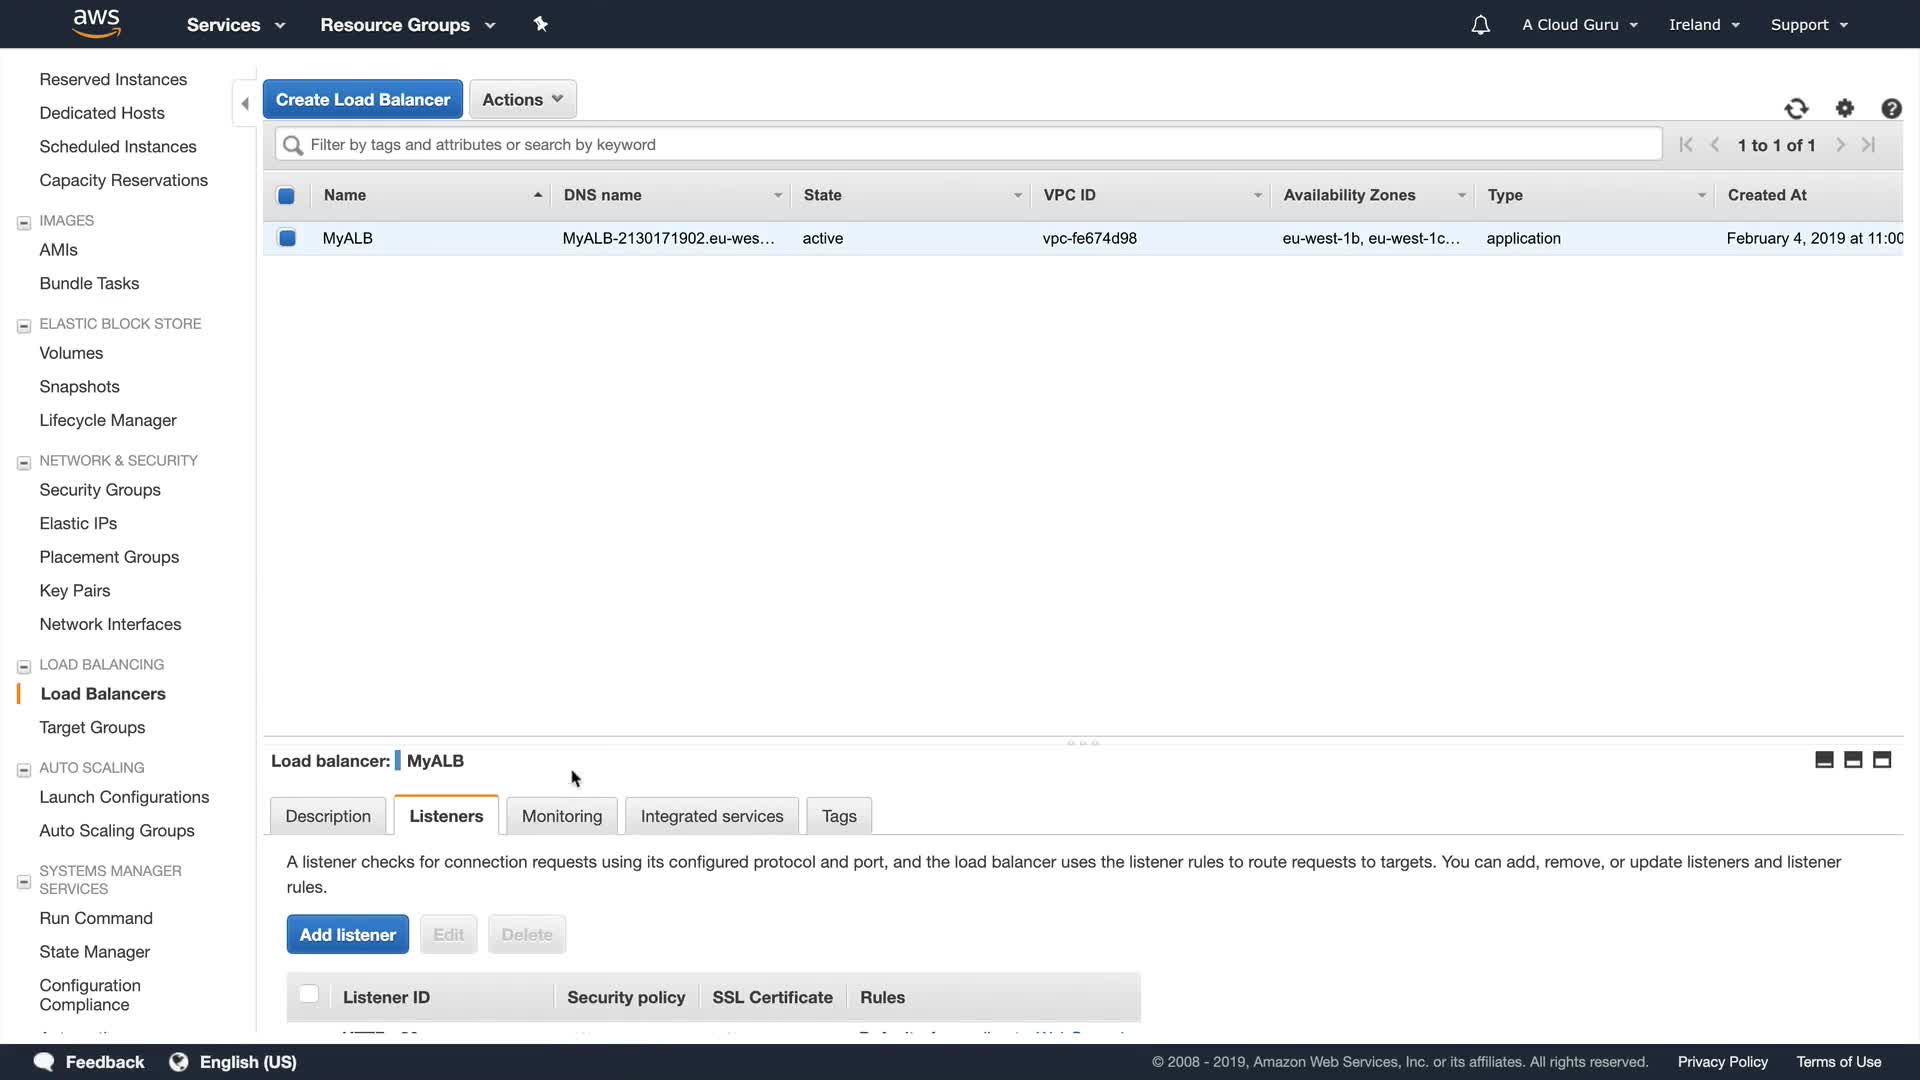Click the Add listener button
1920x1080 pixels.
tap(347, 934)
